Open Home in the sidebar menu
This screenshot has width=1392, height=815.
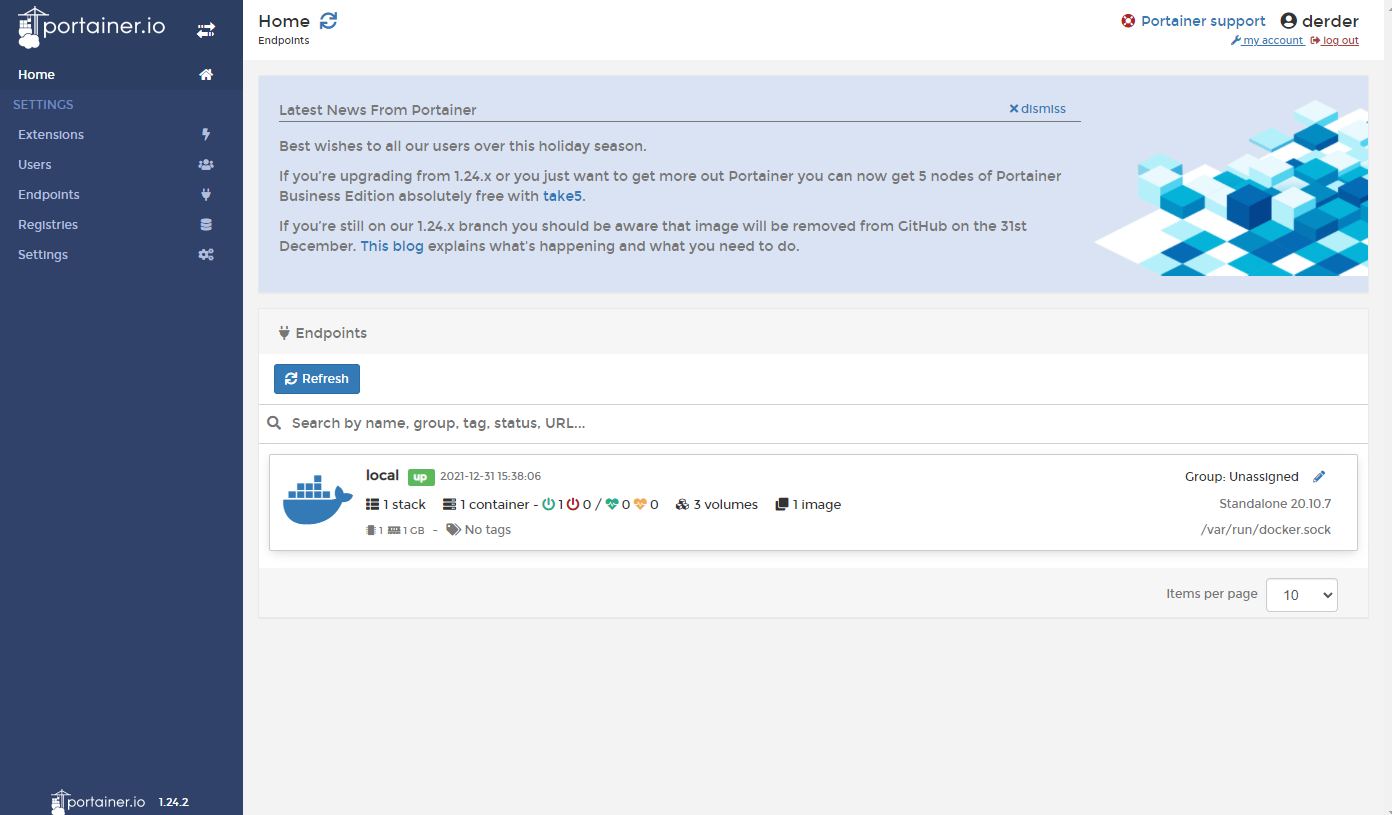pos(121,75)
